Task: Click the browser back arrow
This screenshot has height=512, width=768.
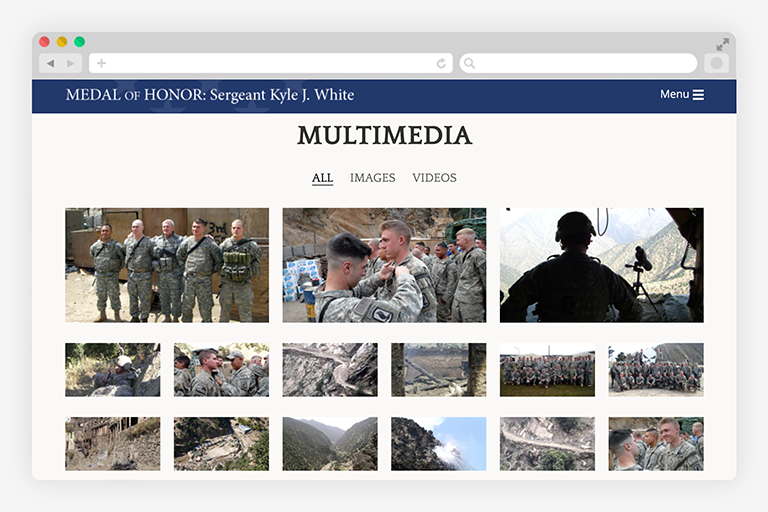Action: click(50, 63)
